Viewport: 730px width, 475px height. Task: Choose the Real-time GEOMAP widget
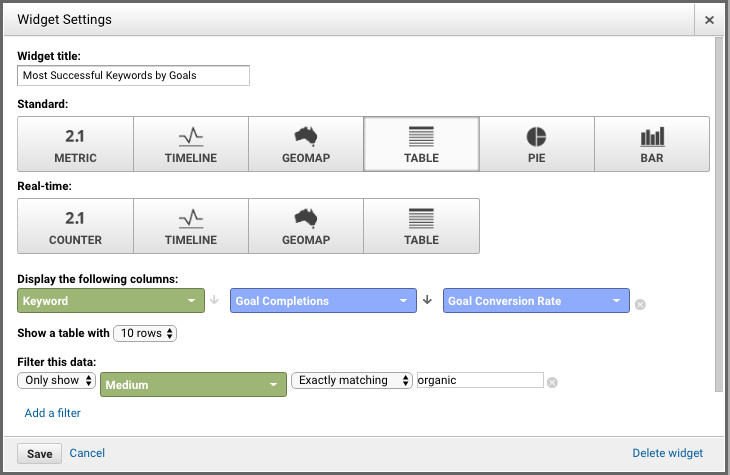click(x=306, y=226)
